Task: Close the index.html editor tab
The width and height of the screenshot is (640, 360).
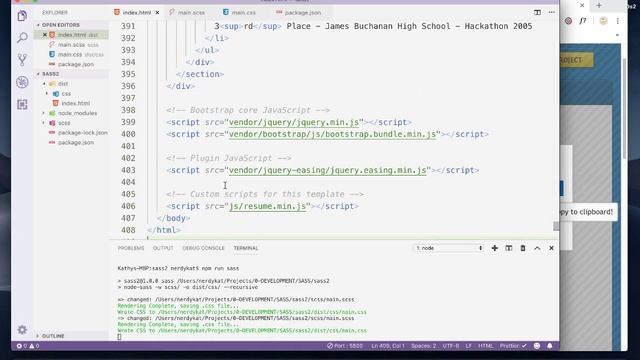Action: point(157,13)
